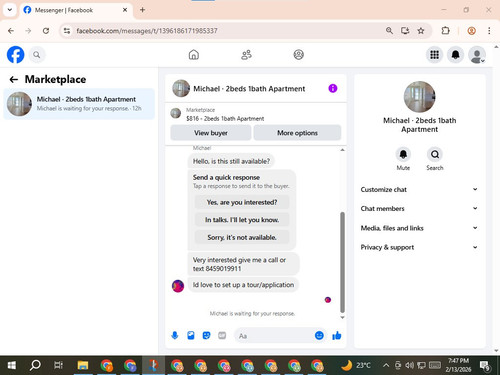Reload the page with refresh icon
The image size is (500, 375).
pyautogui.click(x=46, y=31)
